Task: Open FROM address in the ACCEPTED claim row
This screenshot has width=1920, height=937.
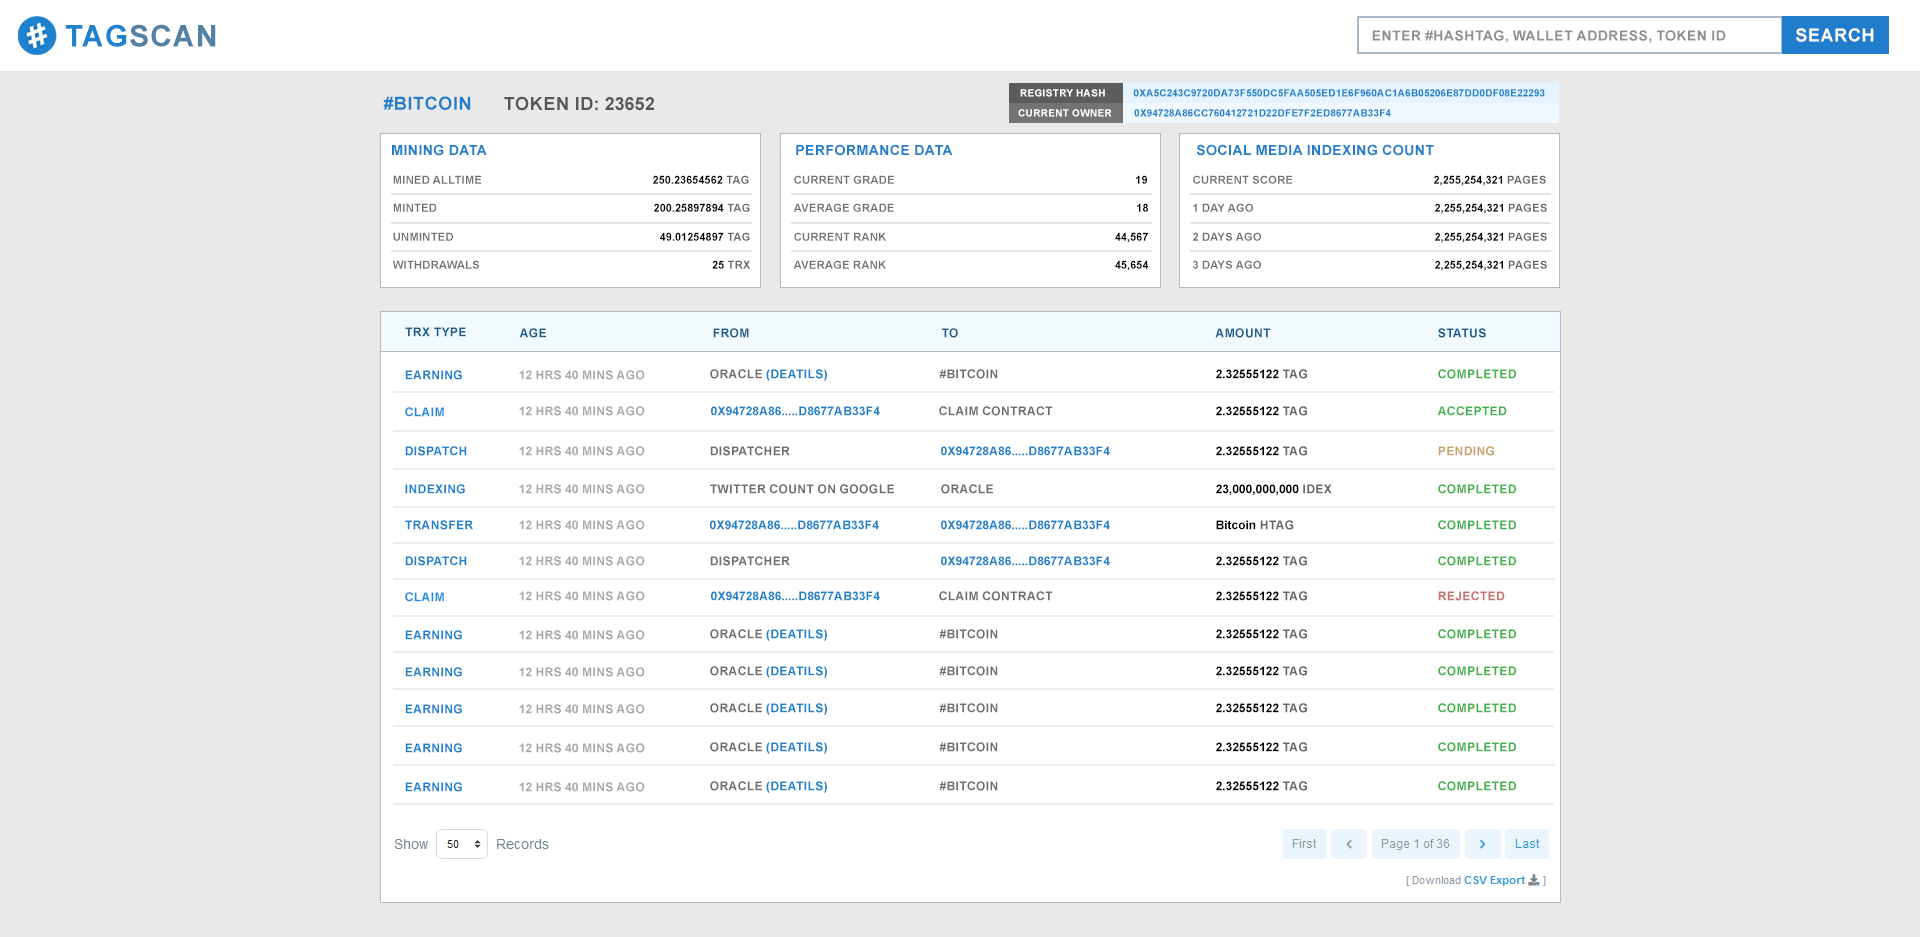Action: (x=795, y=411)
